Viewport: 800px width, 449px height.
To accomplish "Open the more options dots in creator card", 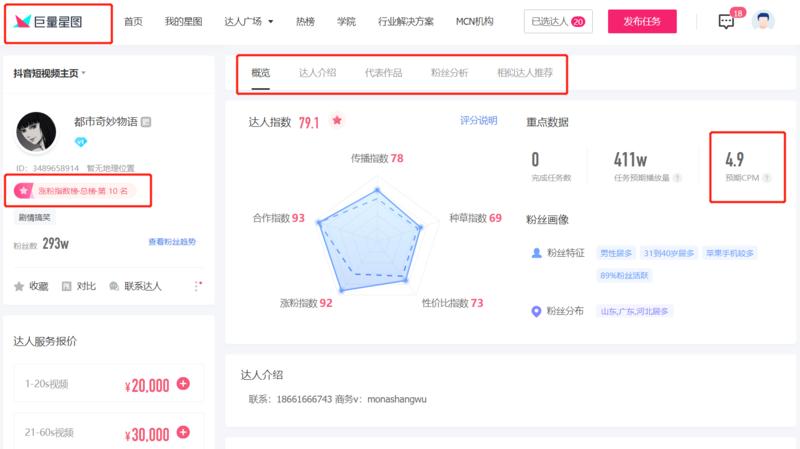I will [x=197, y=286].
